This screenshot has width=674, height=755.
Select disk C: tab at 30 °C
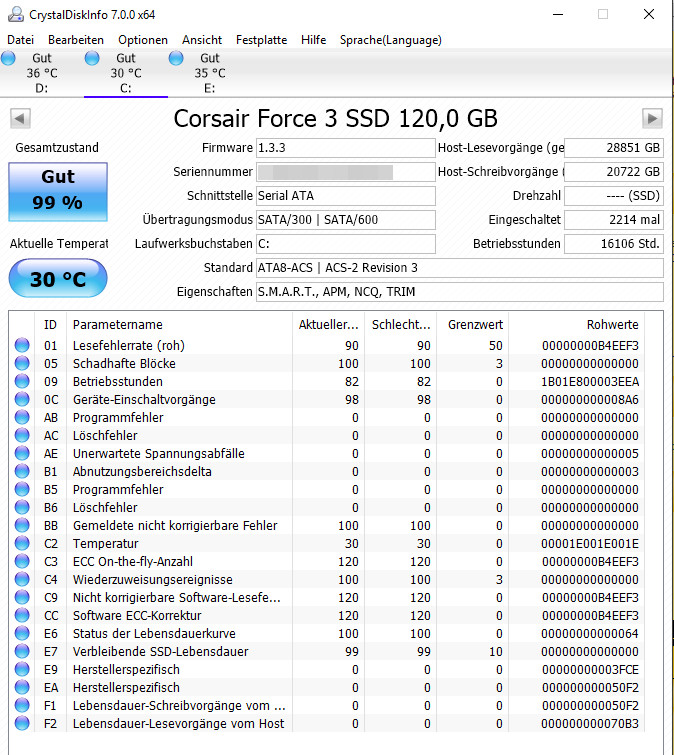[126, 73]
